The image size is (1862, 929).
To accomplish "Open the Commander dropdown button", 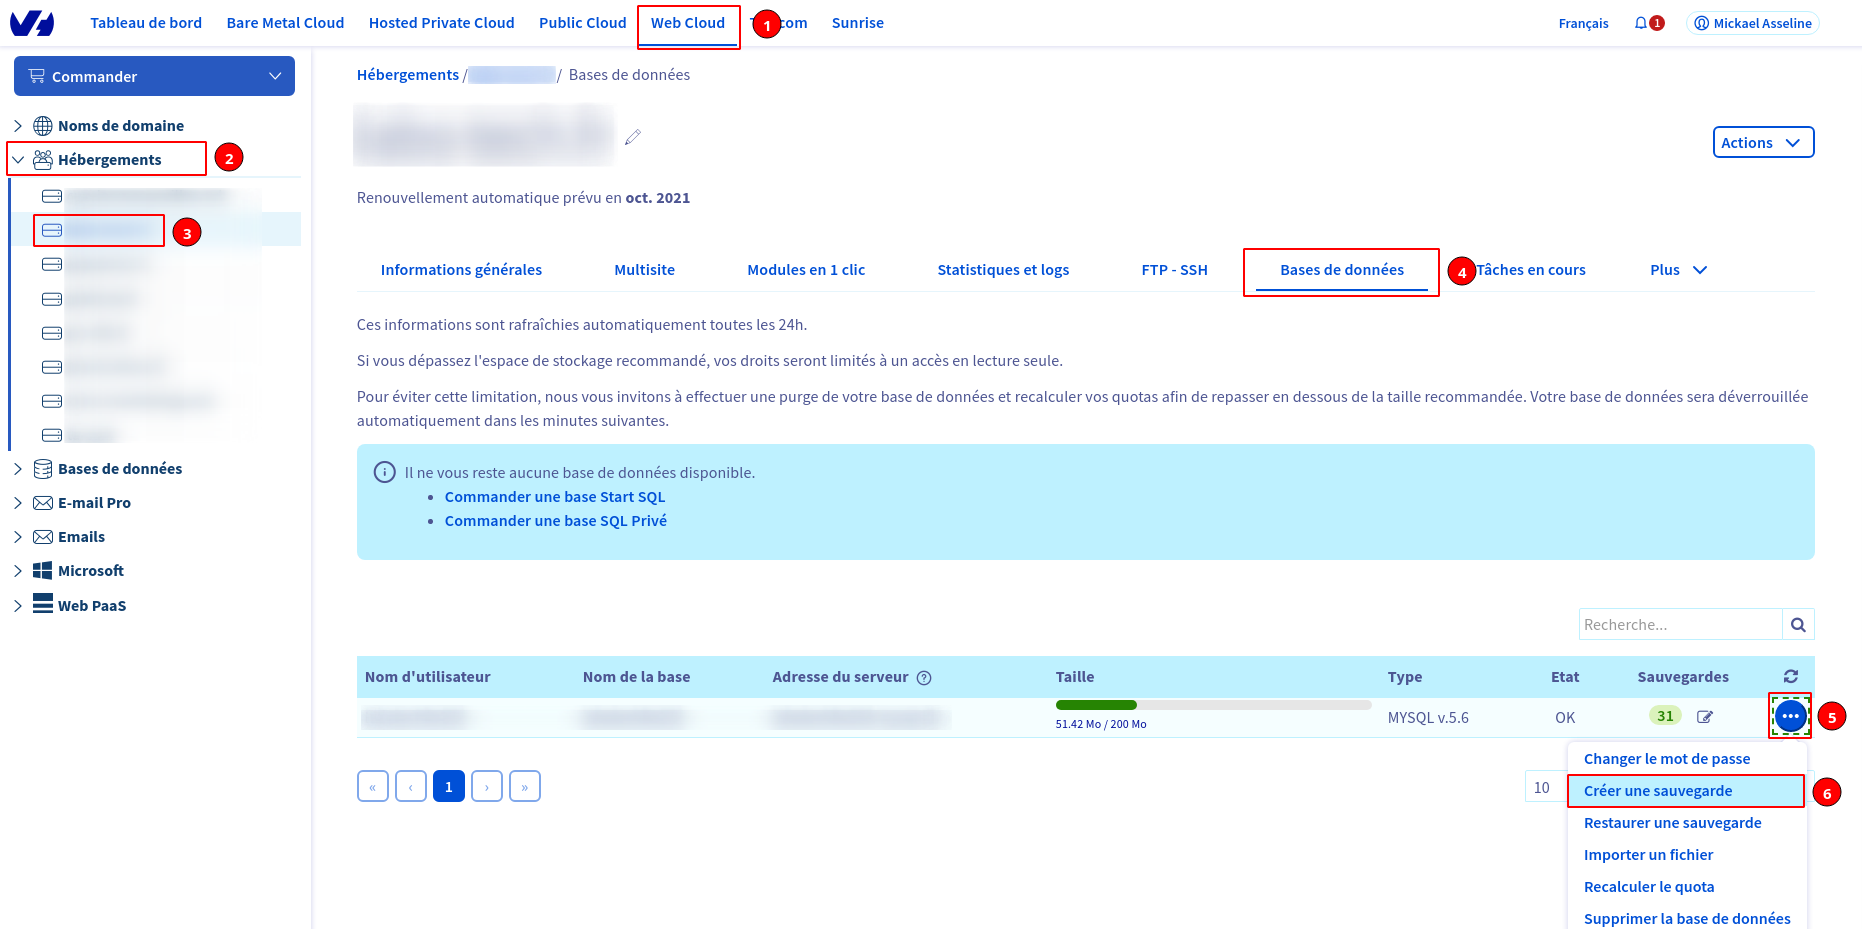I will pyautogui.click(x=154, y=77).
